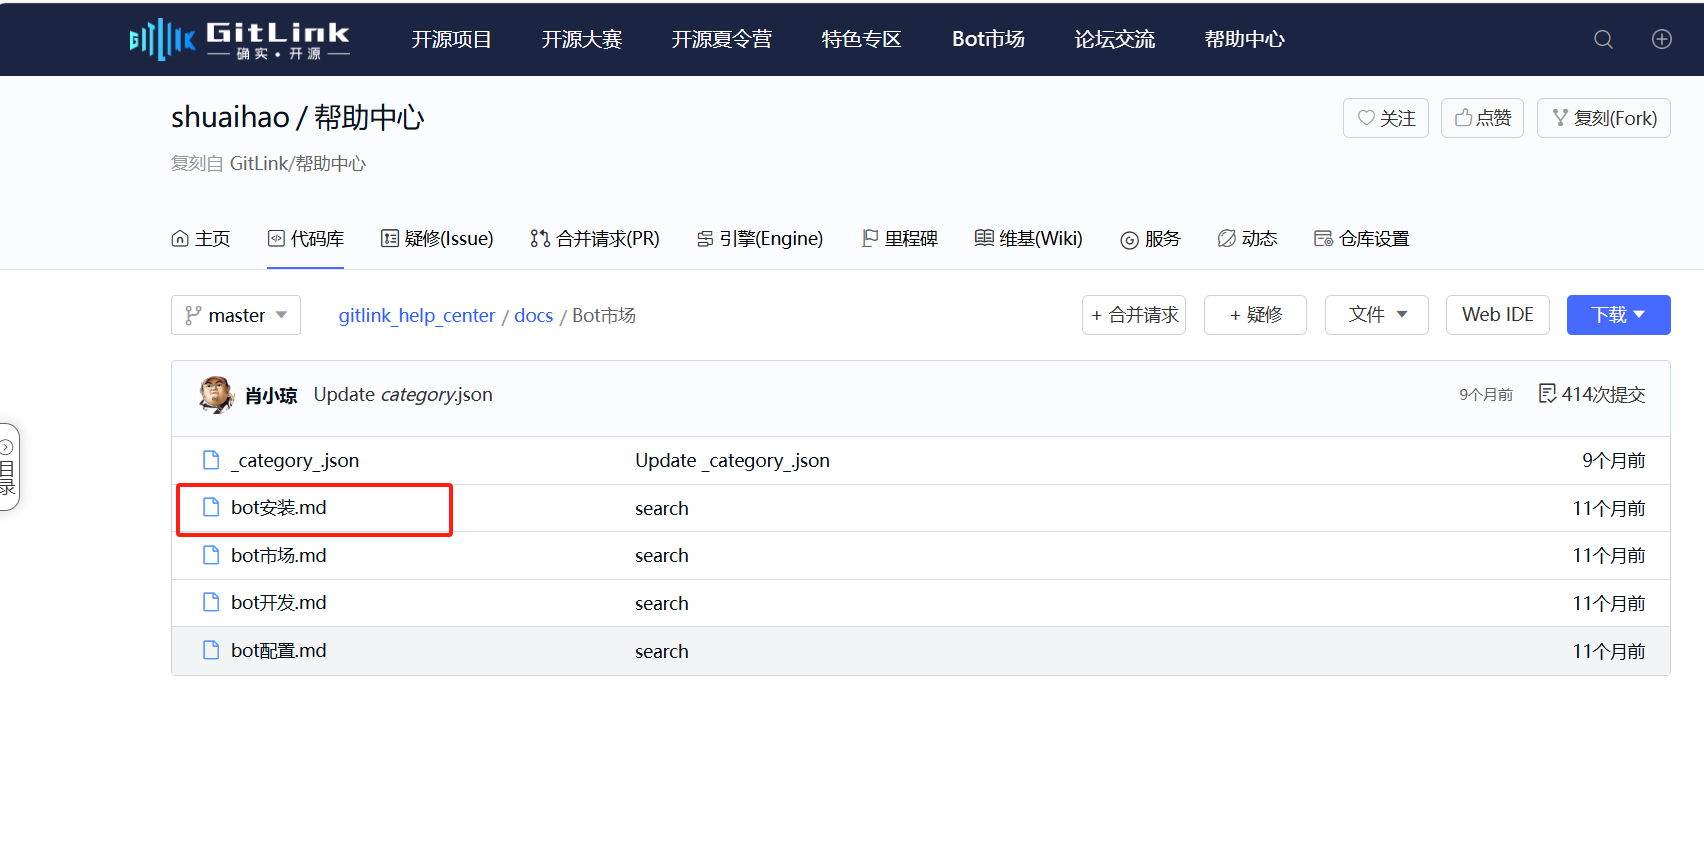The height and width of the screenshot is (851, 1704).
Task: Open the bot配置.md file
Action: pos(279,650)
